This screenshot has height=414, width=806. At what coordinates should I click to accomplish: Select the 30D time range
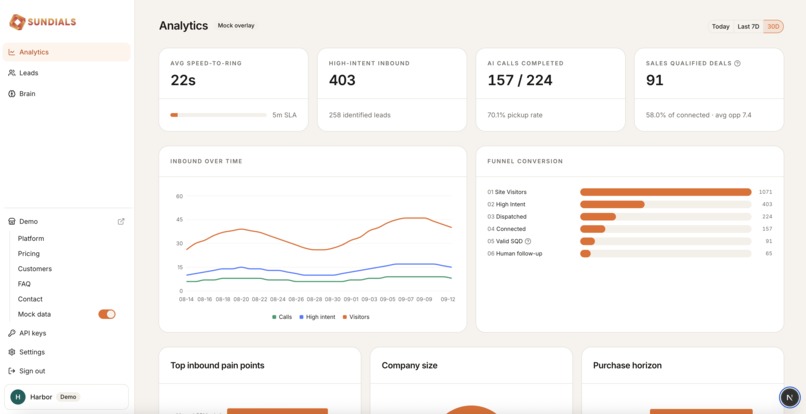[773, 27]
